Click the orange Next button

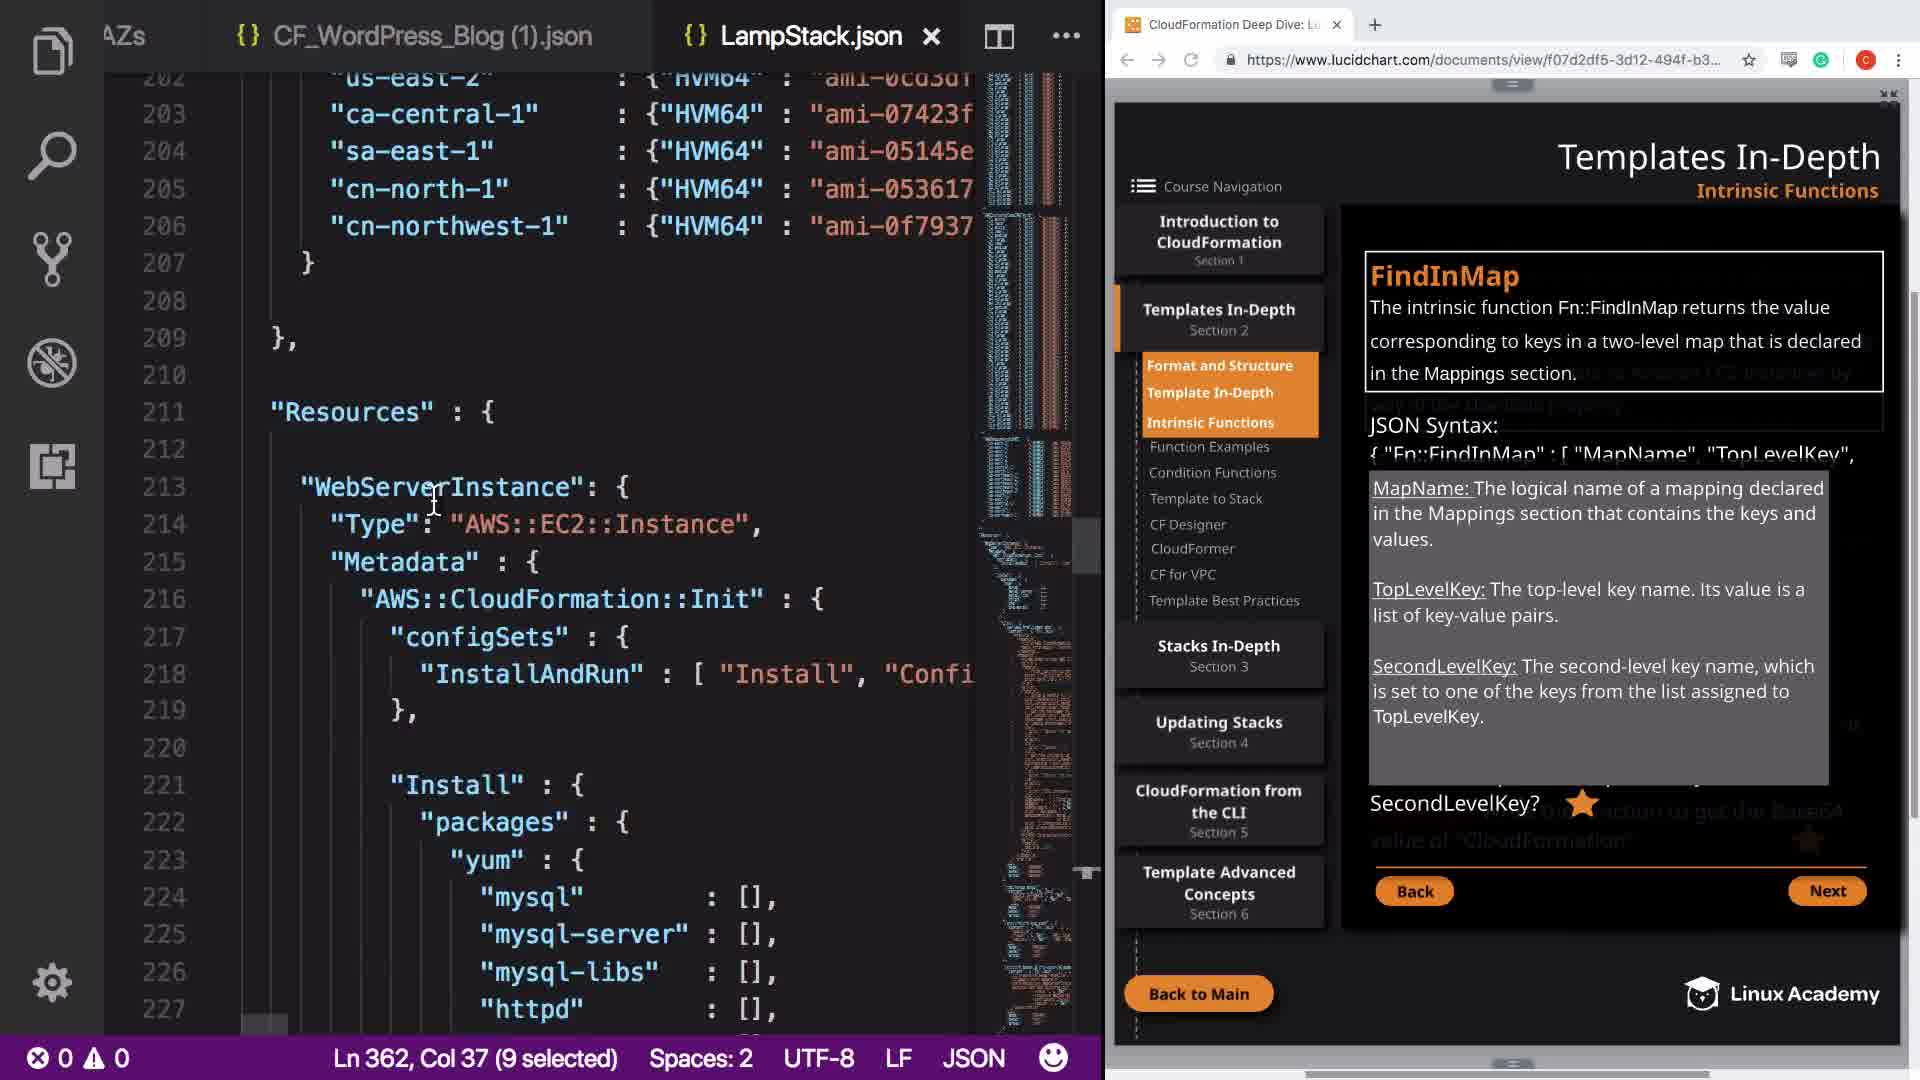1826,891
